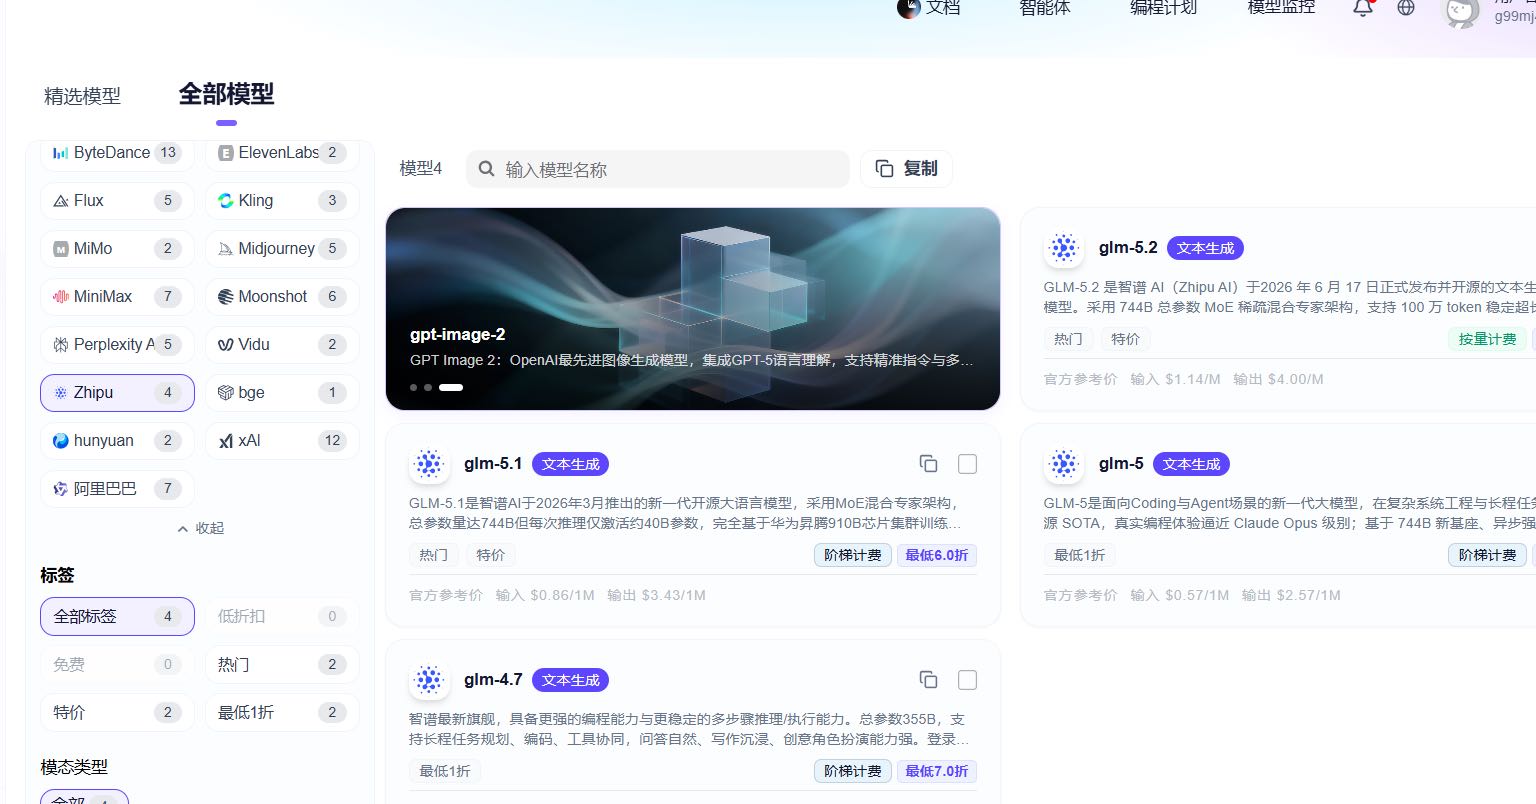Open the notification bell icon
Screen dimensions: 1536x804
point(1363,8)
